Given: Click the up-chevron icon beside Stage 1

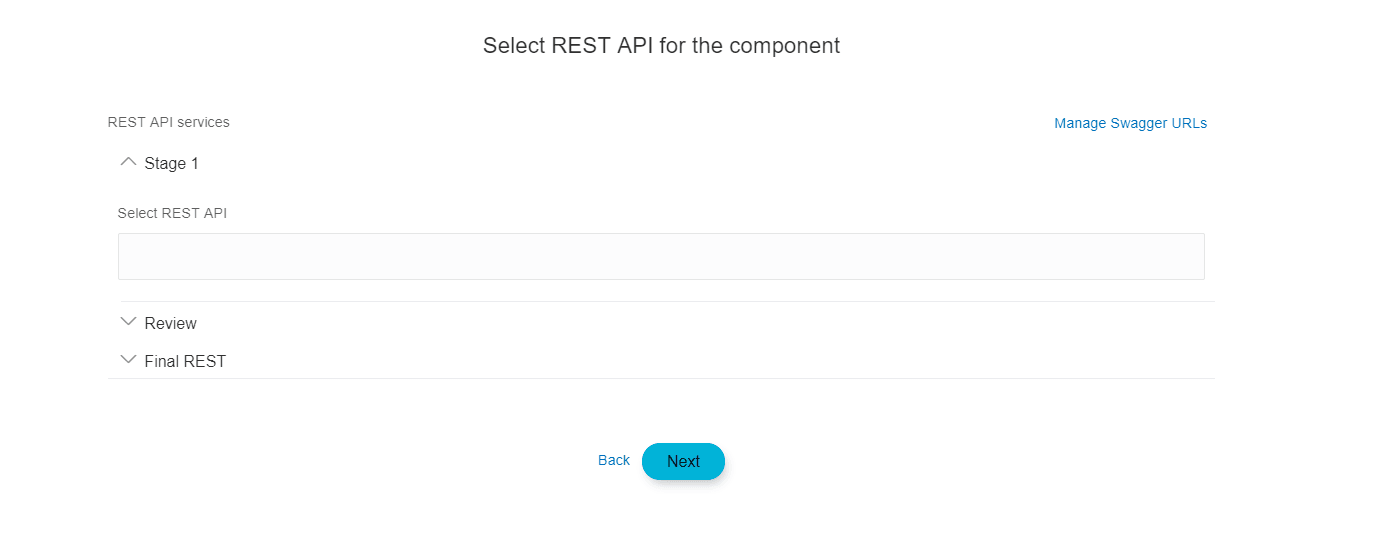Looking at the screenshot, I should pos(128,162).
